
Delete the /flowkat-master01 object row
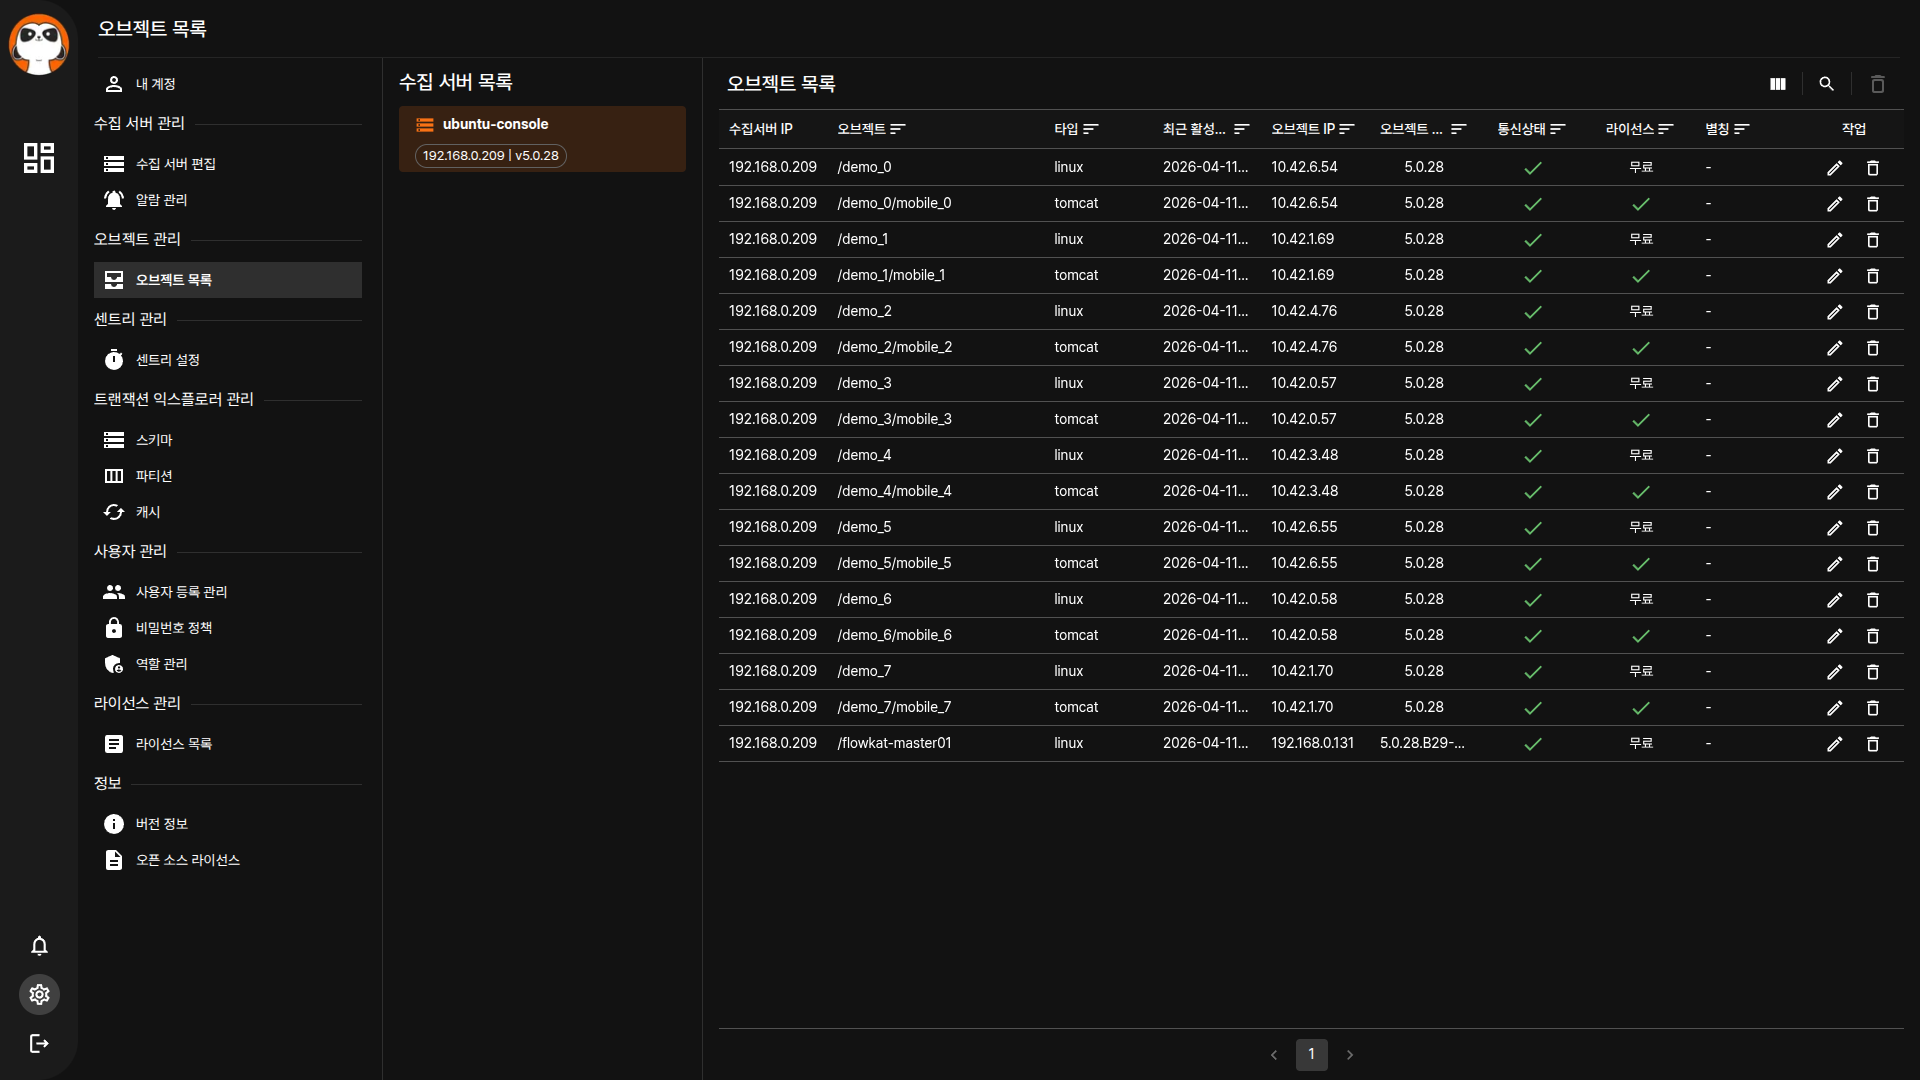pyautogui.click(x=1873, y=744)
